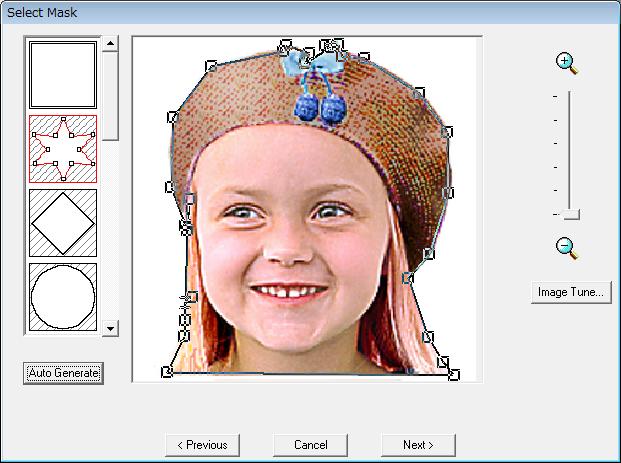The height and width of the screenshot is (463, 621).
Task: Go back with the Previous button
Action: (202, 445)
